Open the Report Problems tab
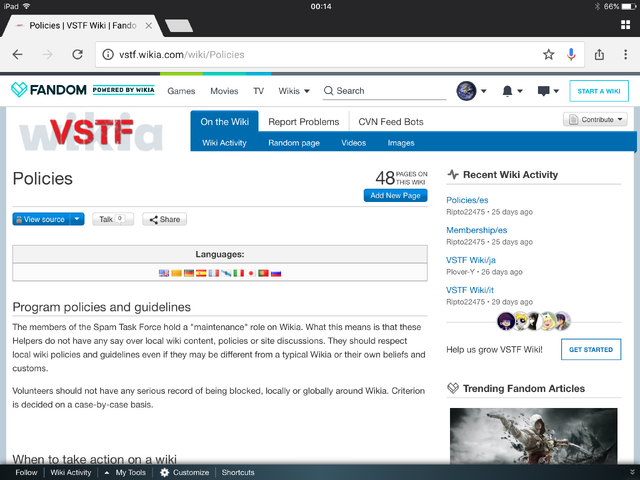The width and height of the screenshot is (640, 480). (304, 122)
